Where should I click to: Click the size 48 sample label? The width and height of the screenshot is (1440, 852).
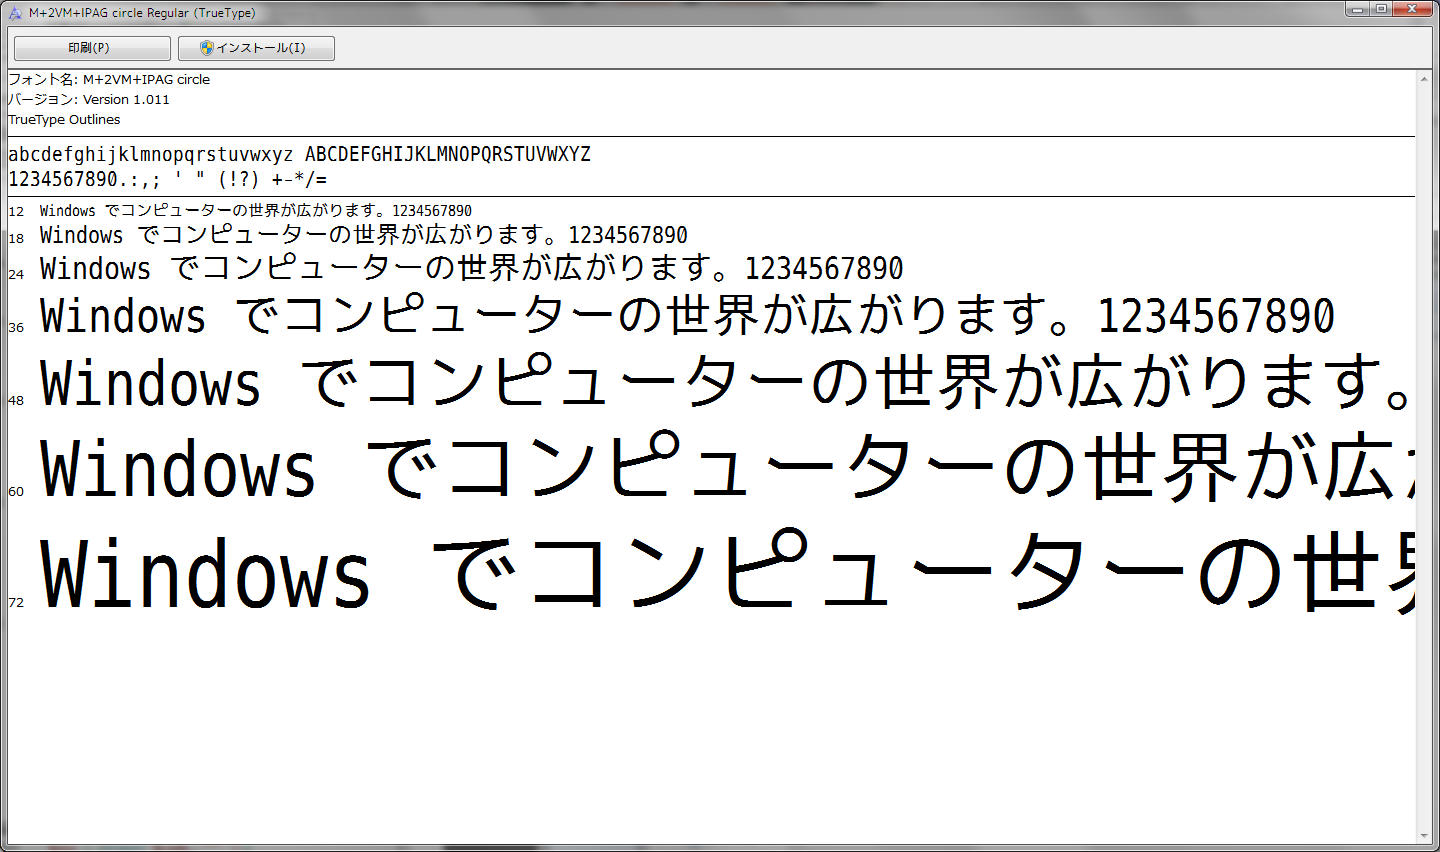coord(16,400)
